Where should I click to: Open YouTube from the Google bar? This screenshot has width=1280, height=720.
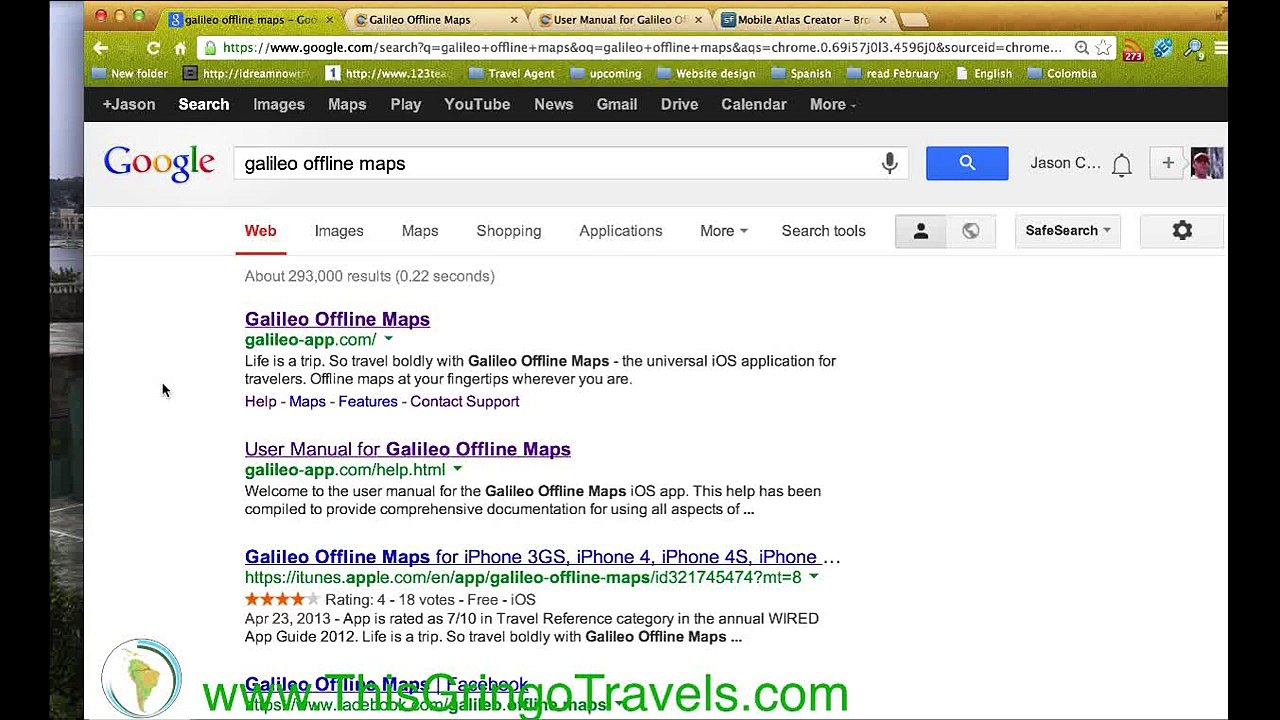tap(477, 104)
